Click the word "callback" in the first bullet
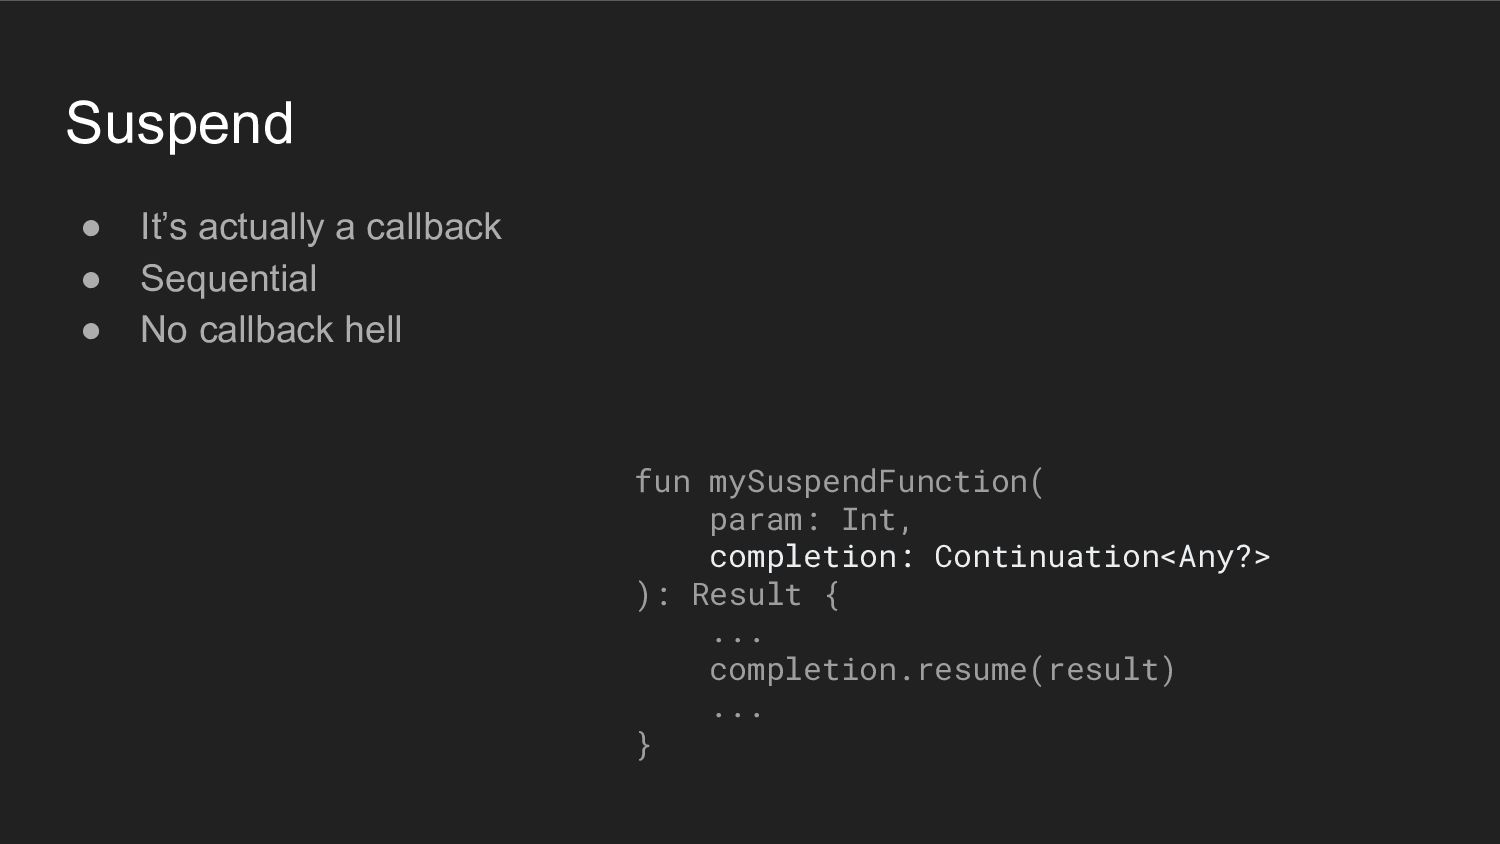This screenshot has width=1500, height=844. (x=433, y=227)
